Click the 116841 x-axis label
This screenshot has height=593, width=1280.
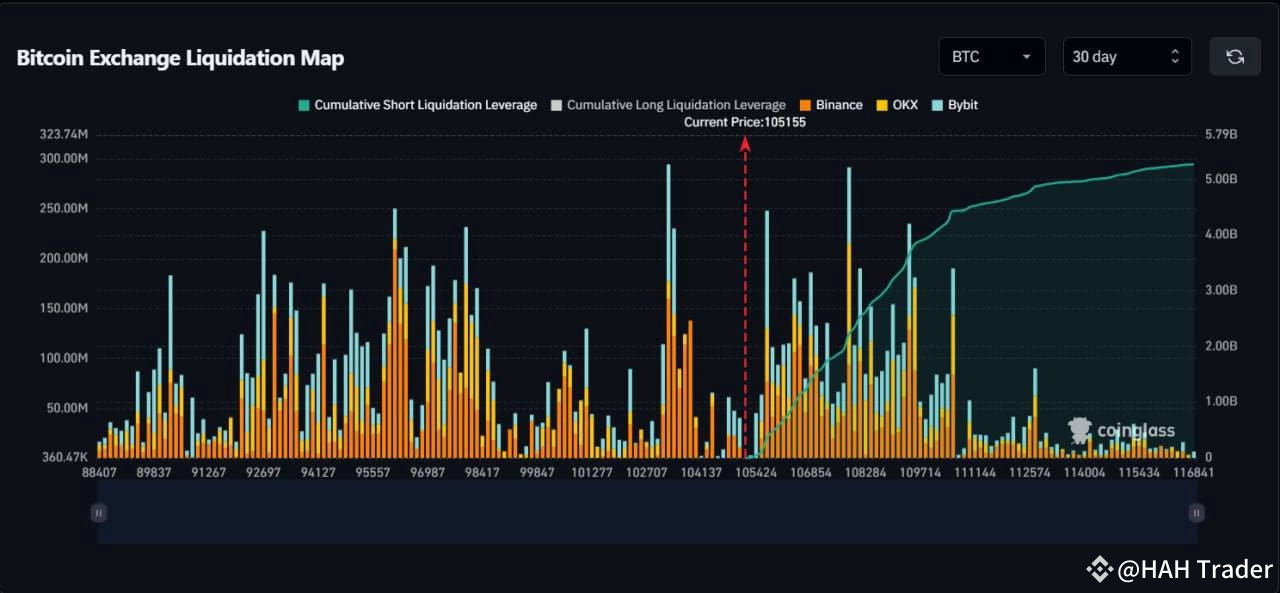point(1194,472)
